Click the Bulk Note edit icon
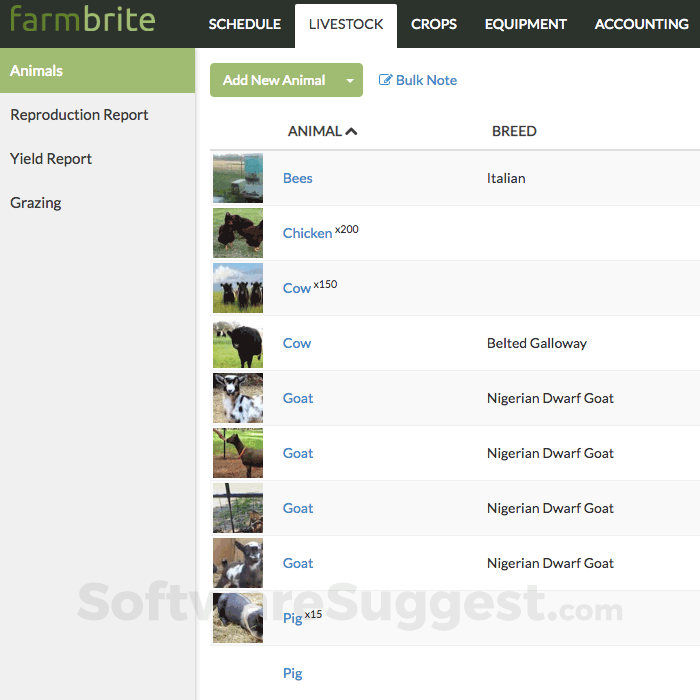 [x=385, y=80]
